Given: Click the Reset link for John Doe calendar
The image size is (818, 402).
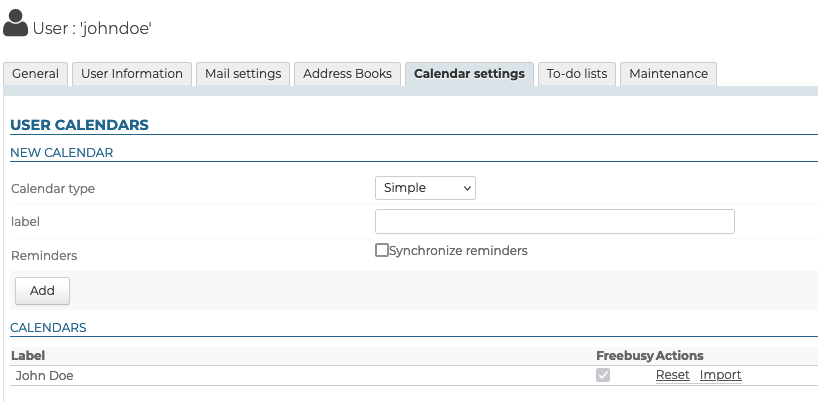Looking at the screenshot, I should tap(672, 375).
